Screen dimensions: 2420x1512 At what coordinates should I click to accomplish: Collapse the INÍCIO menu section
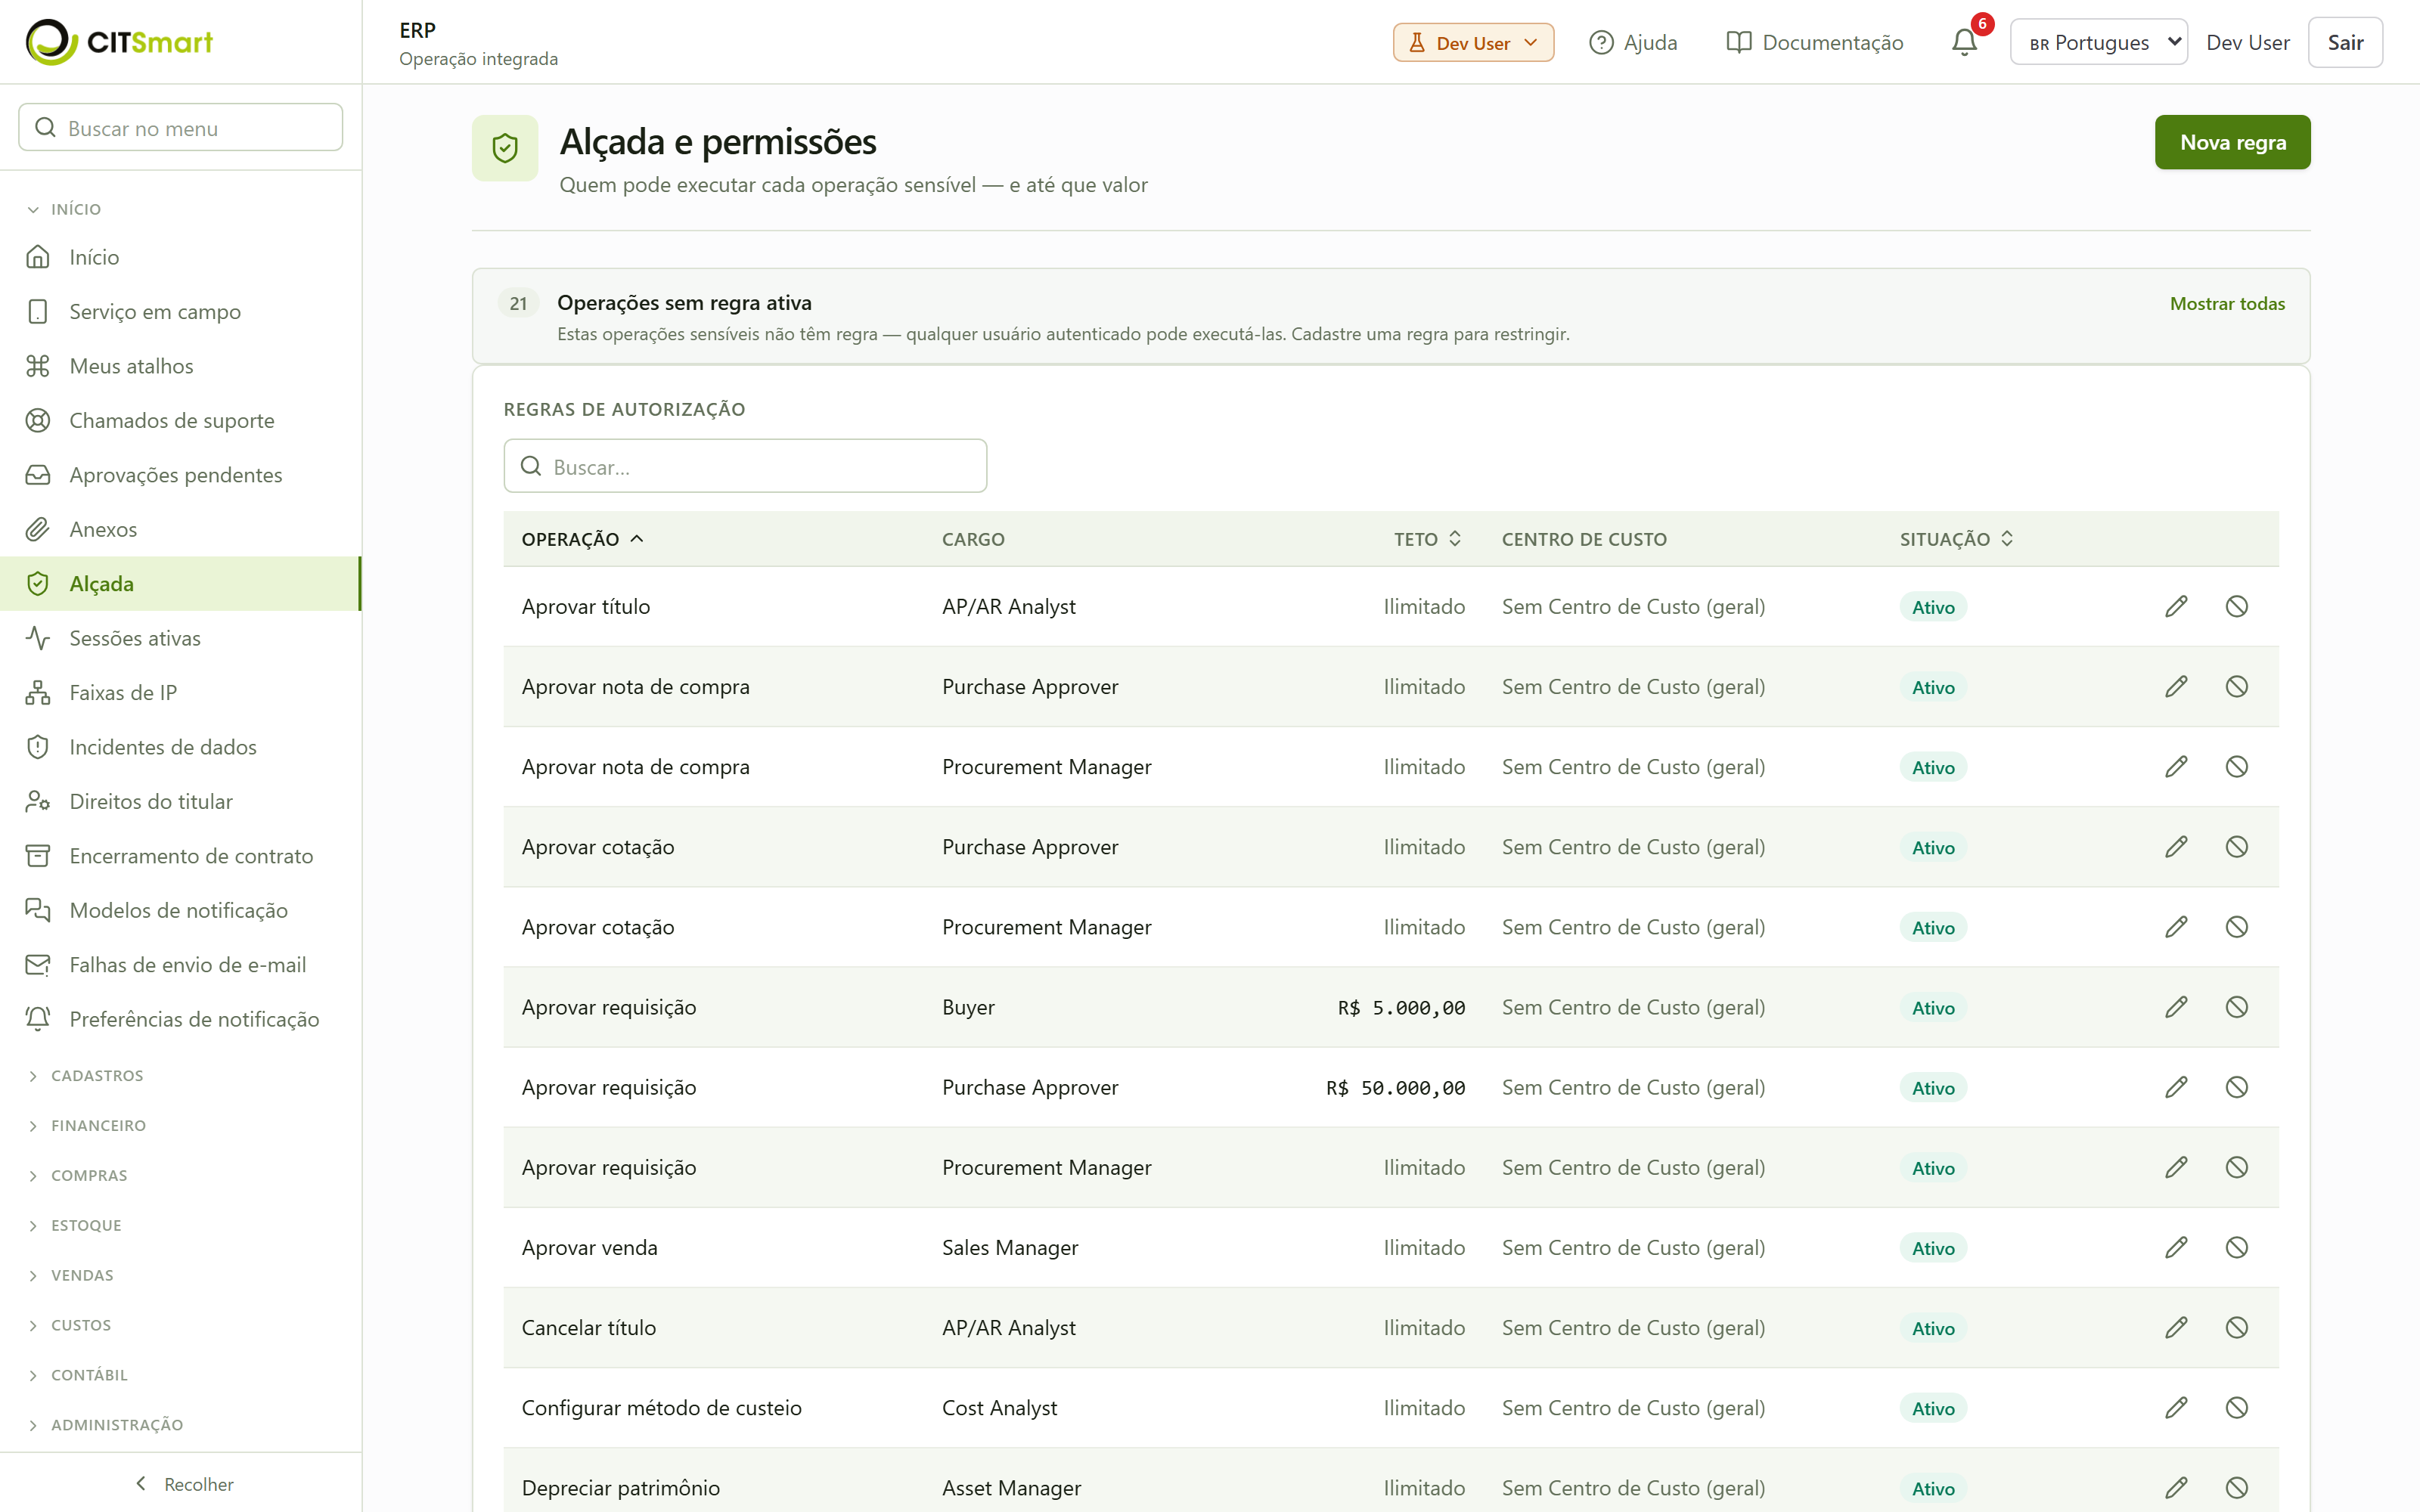tap(65, 209)
